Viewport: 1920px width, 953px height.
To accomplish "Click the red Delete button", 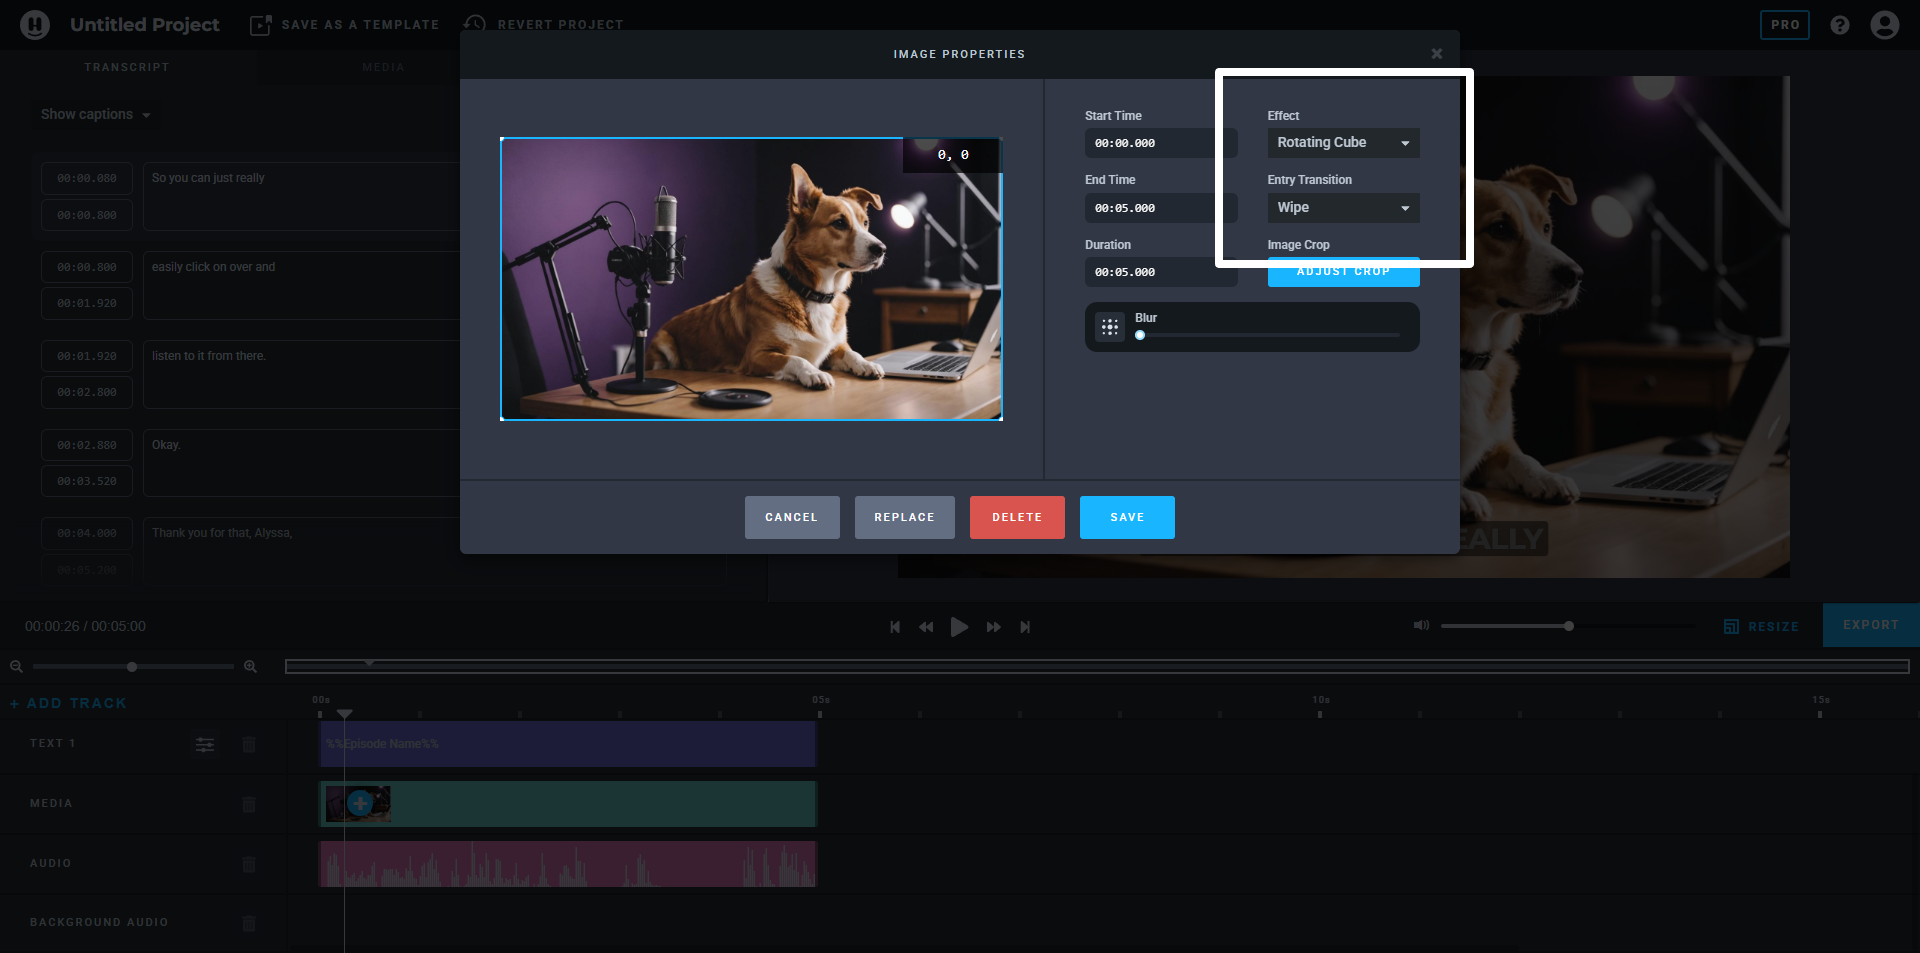I will (1017, 517).
